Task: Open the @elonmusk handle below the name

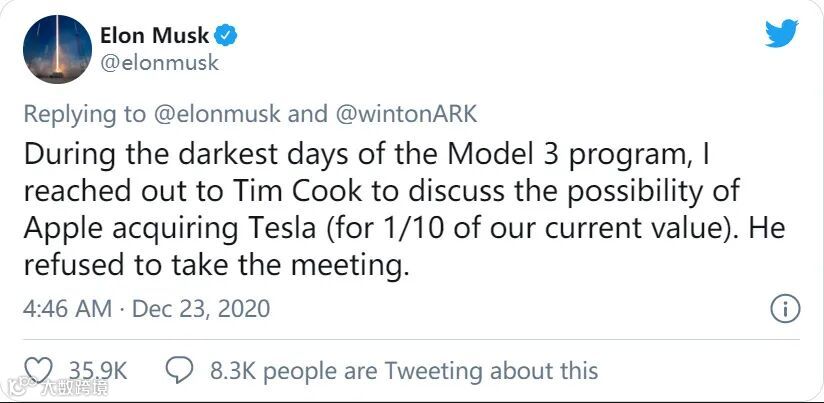Action: 159,63
